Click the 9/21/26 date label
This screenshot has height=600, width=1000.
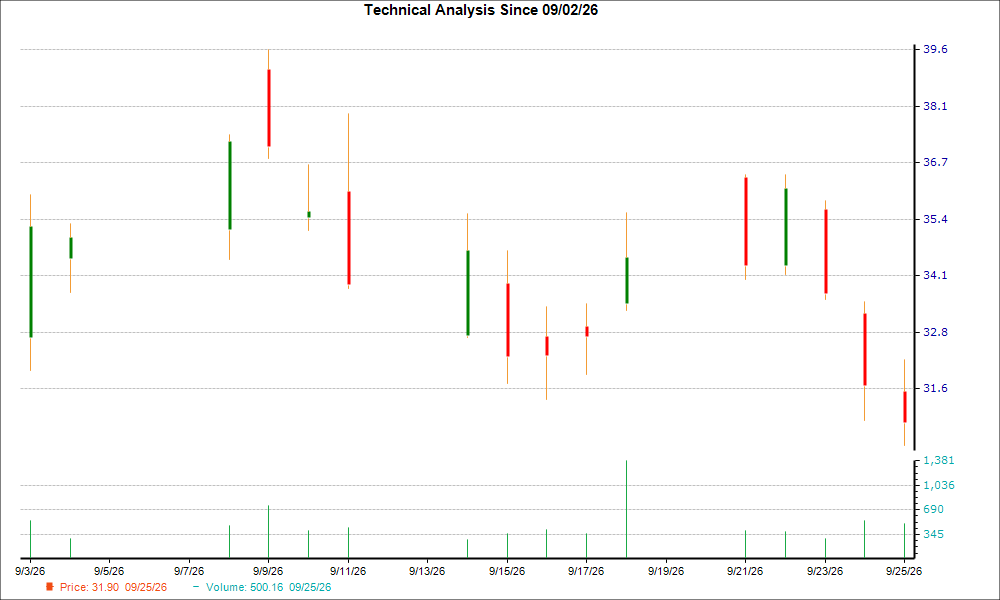click(x=745, y=571)
